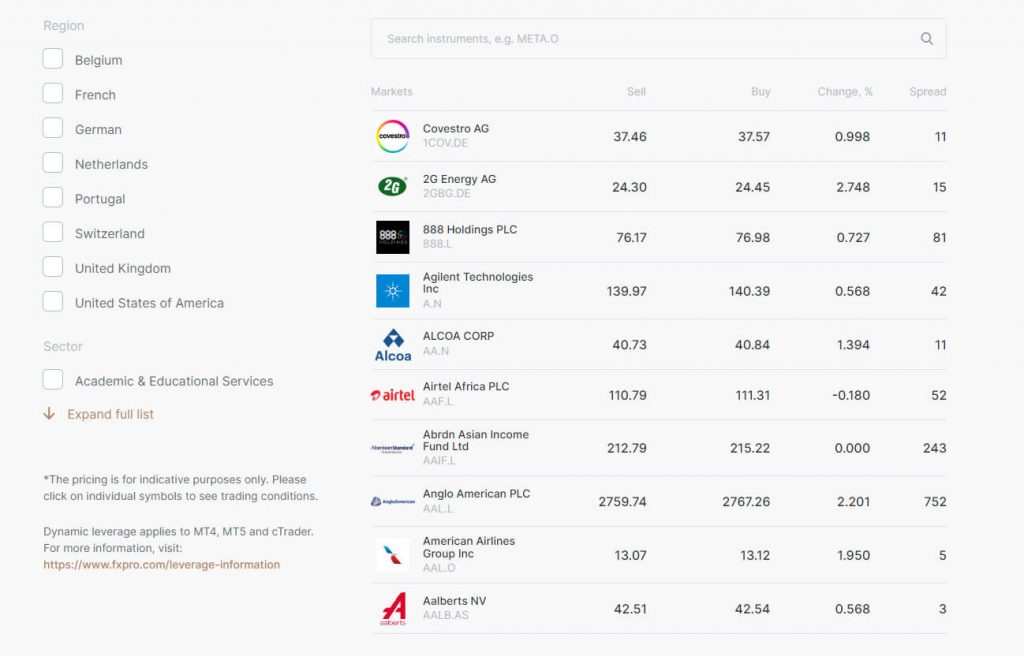This screenshot has width=1024, height=656.
Task: Open the Anglo American logo
Action: tap(392, 502)
